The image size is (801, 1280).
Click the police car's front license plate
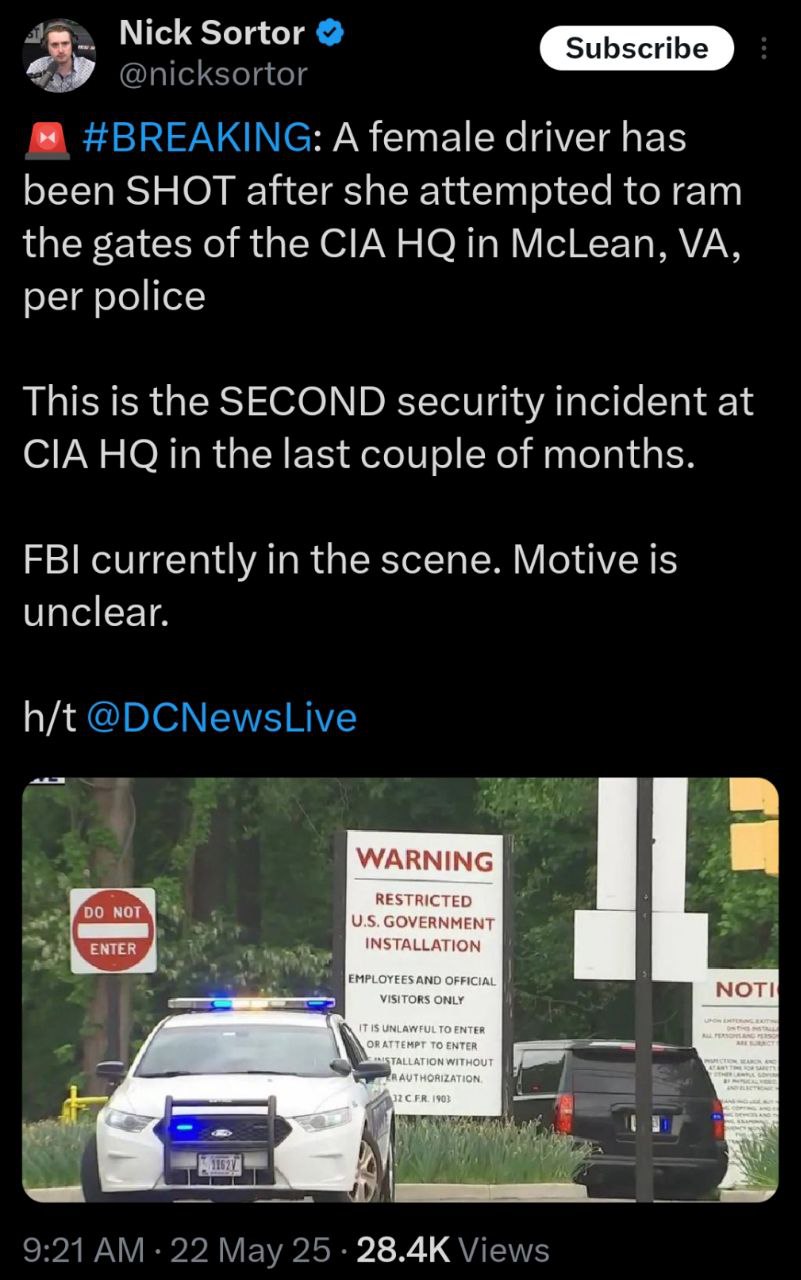coord(221,1165)
